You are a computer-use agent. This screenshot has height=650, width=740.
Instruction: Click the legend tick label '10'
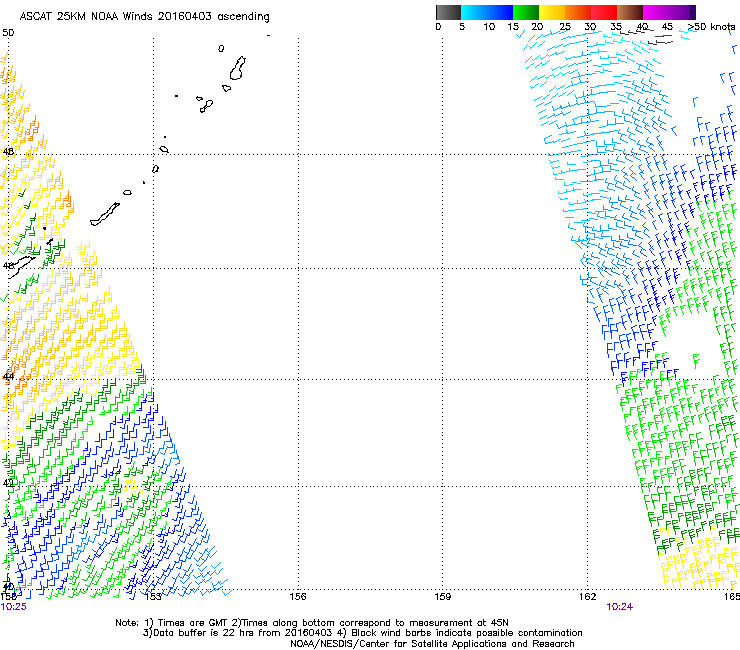489,27
